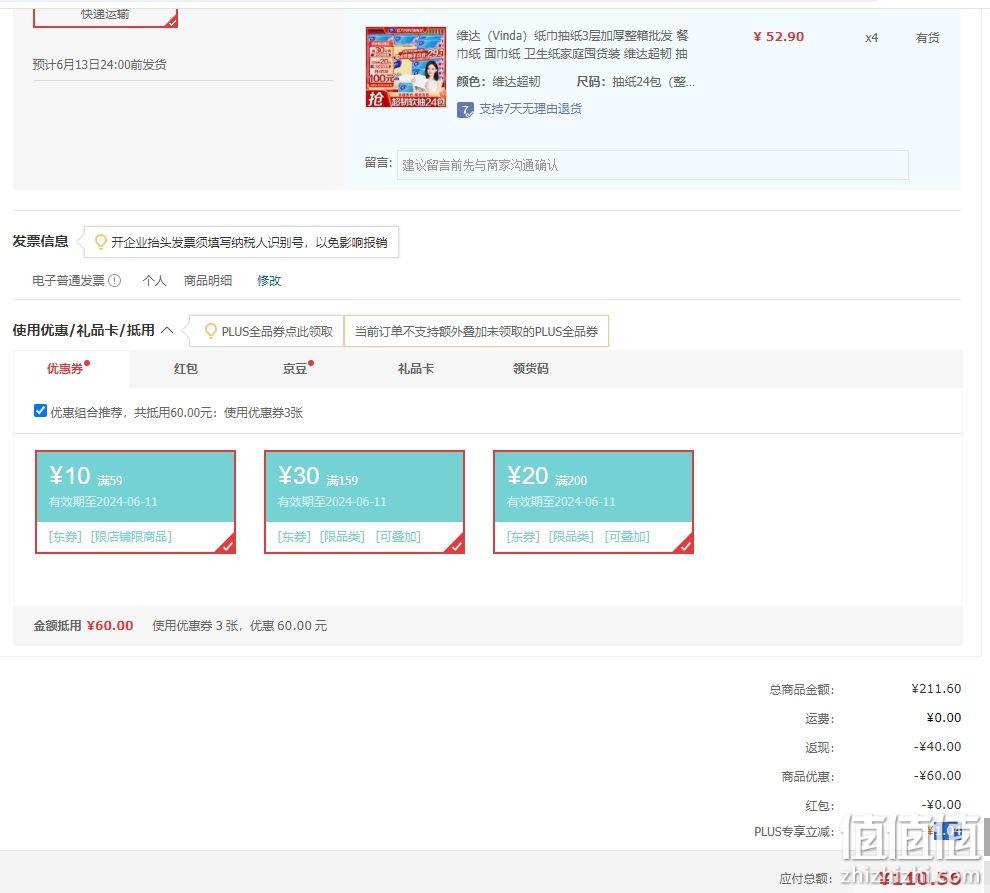Viewport: 990px width, 893px height.
Task: Click the 运费 value ¥0.00
Action: pyautogui.click(x=944, y=717)
